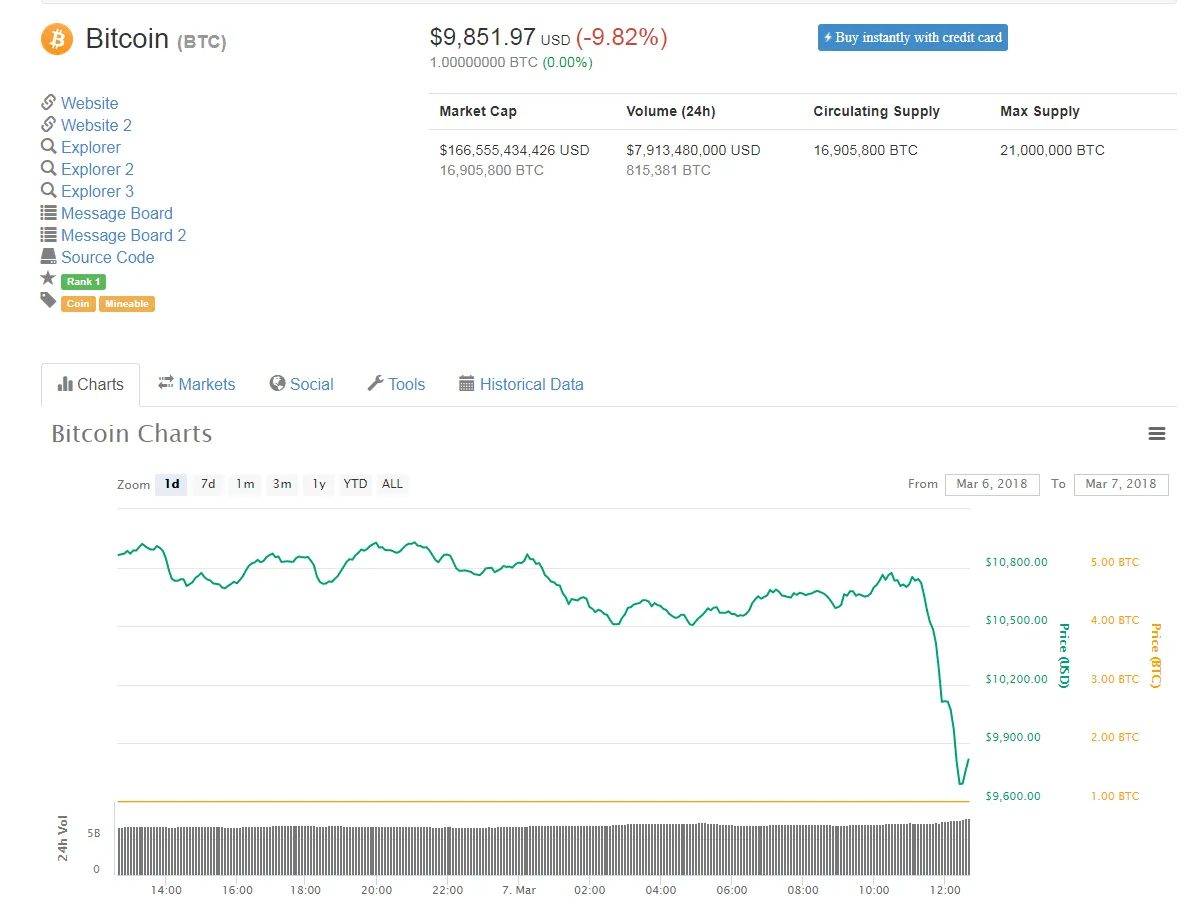Click the max supply 21,000,000 BTC
Screen dimensions: 1198x917
(1052, 150)
